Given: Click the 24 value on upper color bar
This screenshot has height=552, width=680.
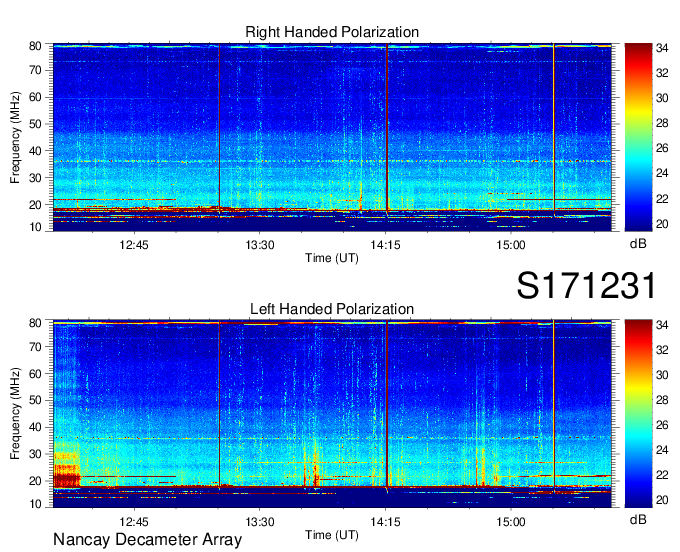Looking at the screenshot, I should 662,173.
